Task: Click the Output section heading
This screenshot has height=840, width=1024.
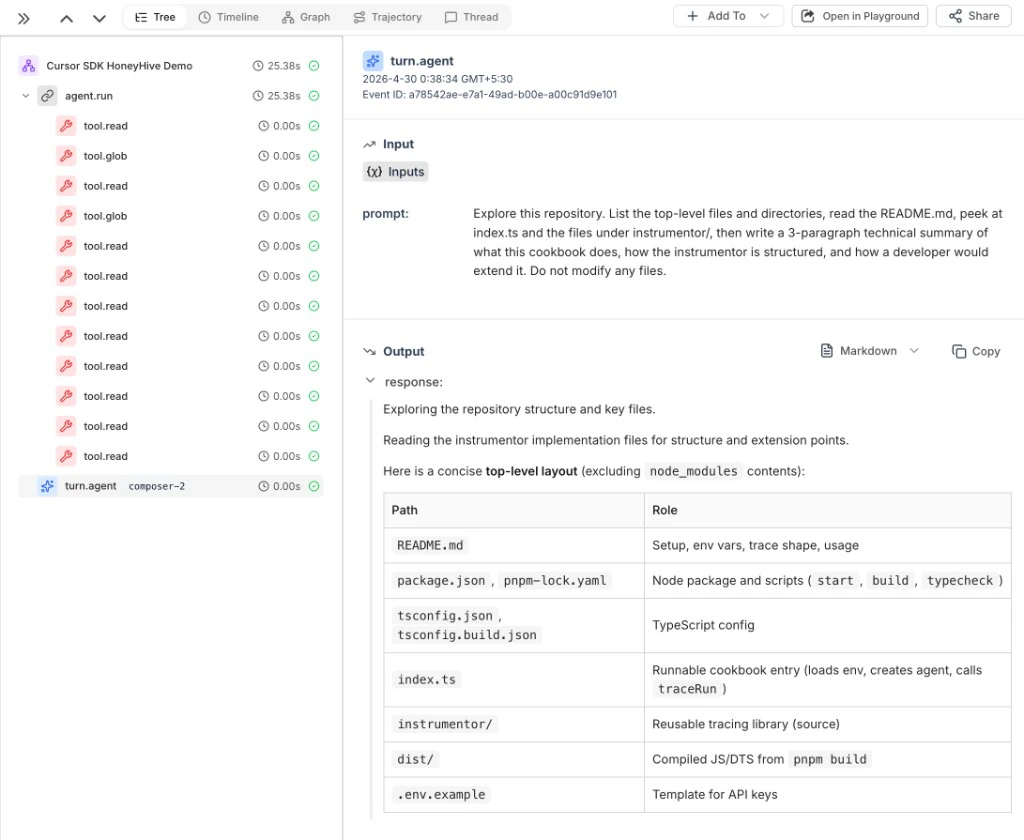Action: pos(404,351)
